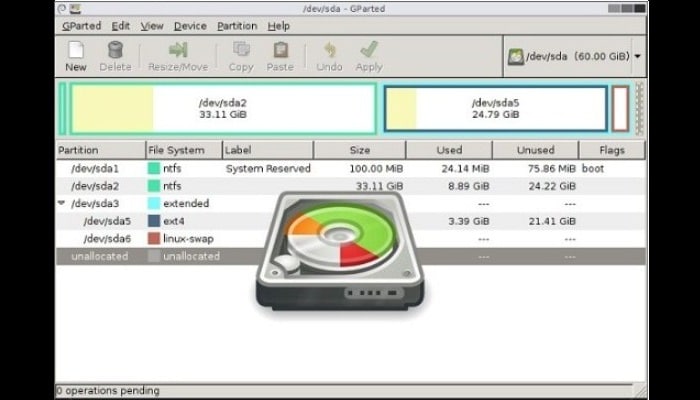Screen dimensions: 700x400
Task: Click the extended filesystem color swatch
Action: (x=154, y=203)
